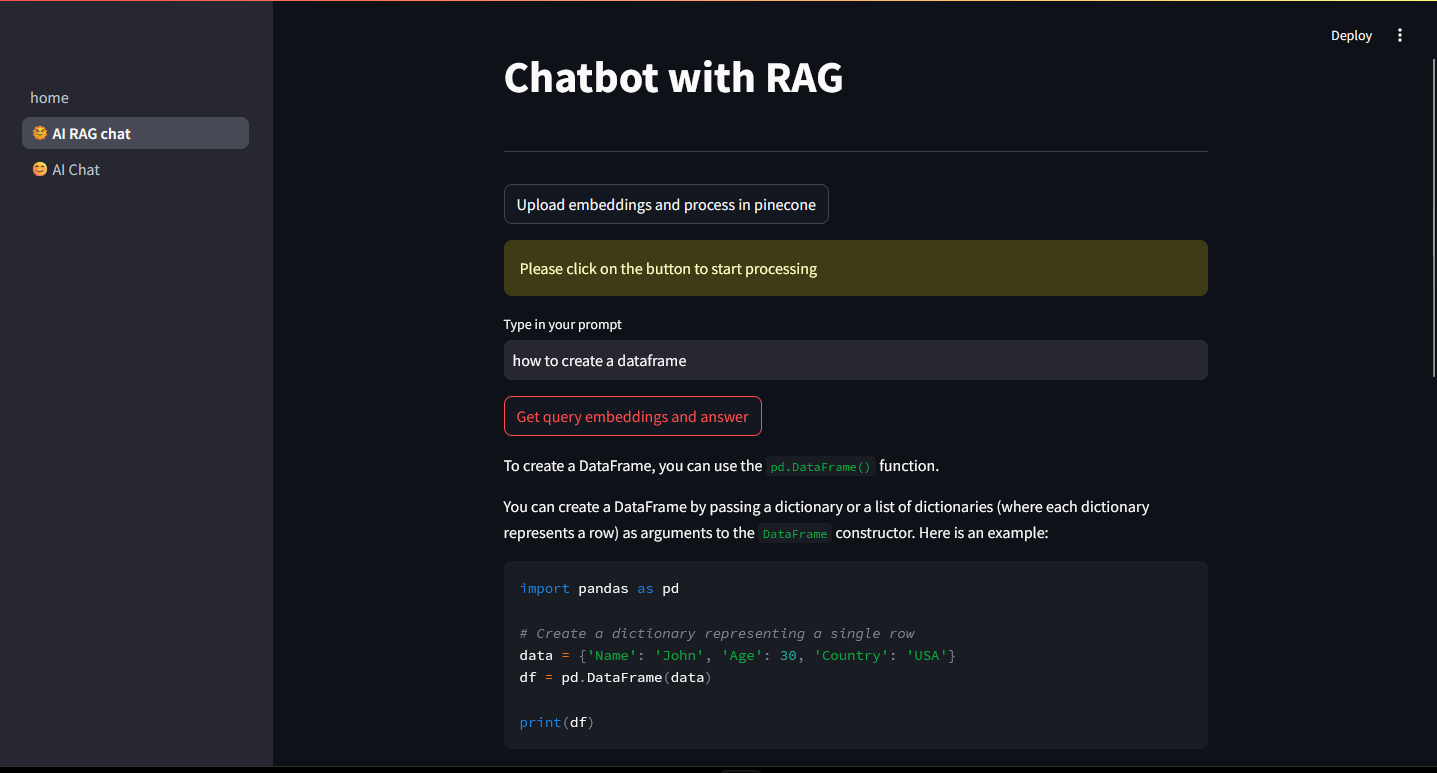Open the Streamlit options menu (three dots)

click(x=1400, y=35)
